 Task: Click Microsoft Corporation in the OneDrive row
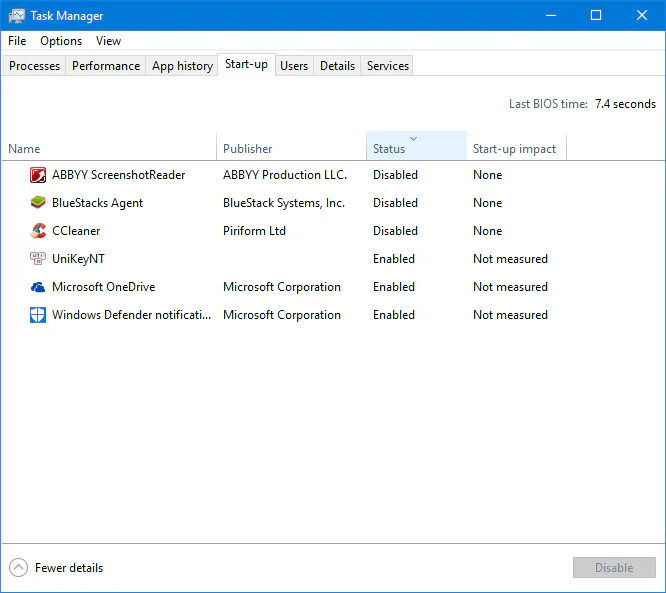coord(282,287)
